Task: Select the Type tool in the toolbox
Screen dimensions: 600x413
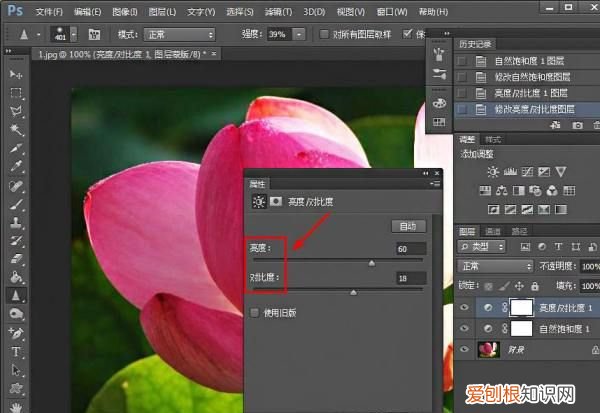Action: pos(16,351)
